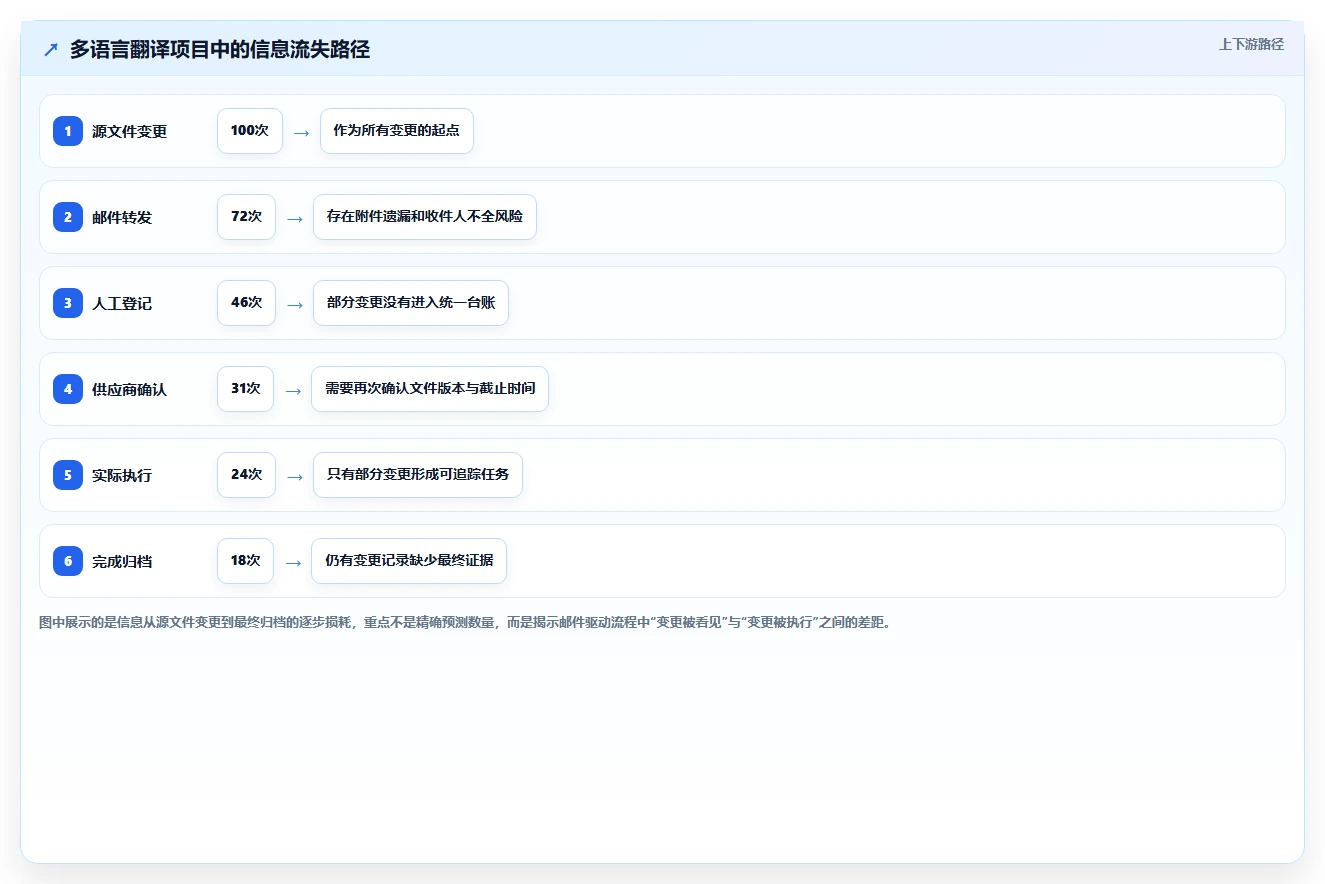
Task: Select the 源文件变更 stage label
Action: 129,131
